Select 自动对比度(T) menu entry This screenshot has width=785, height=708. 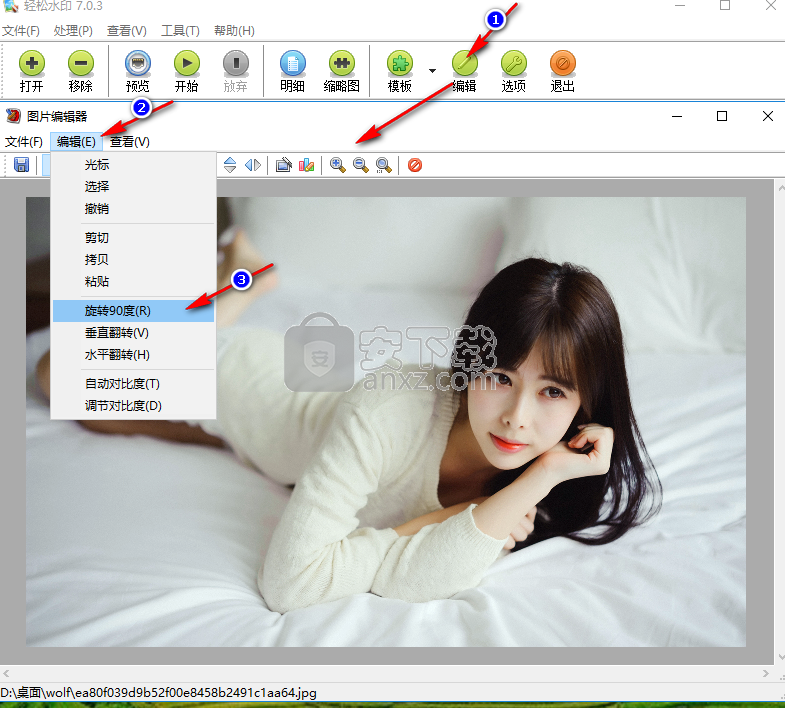pyautogui.click(x=134, y=384)
